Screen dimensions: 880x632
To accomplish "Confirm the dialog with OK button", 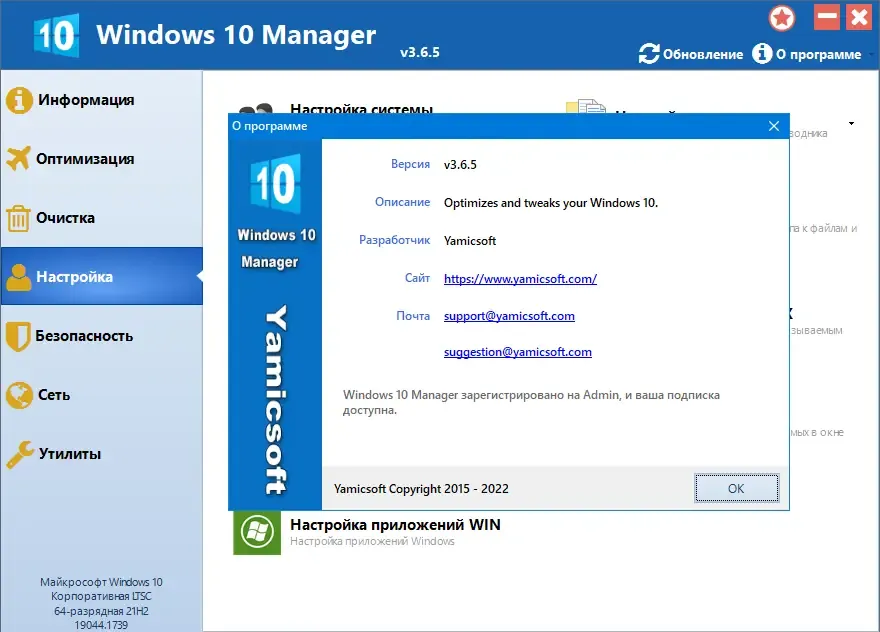I will (x=736, y=488).
